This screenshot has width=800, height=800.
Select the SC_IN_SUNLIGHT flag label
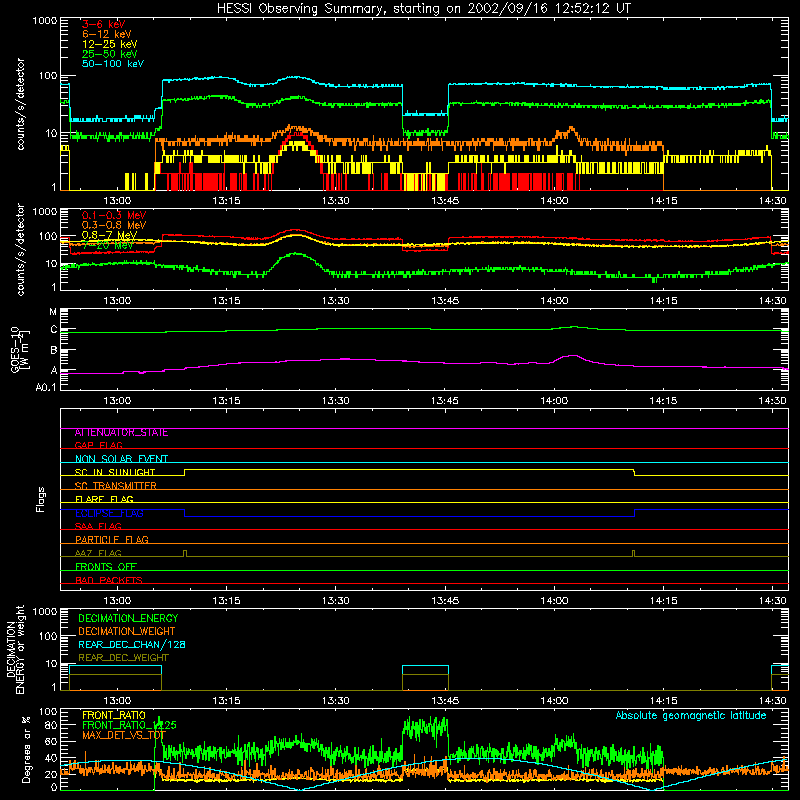click(115, 472)
